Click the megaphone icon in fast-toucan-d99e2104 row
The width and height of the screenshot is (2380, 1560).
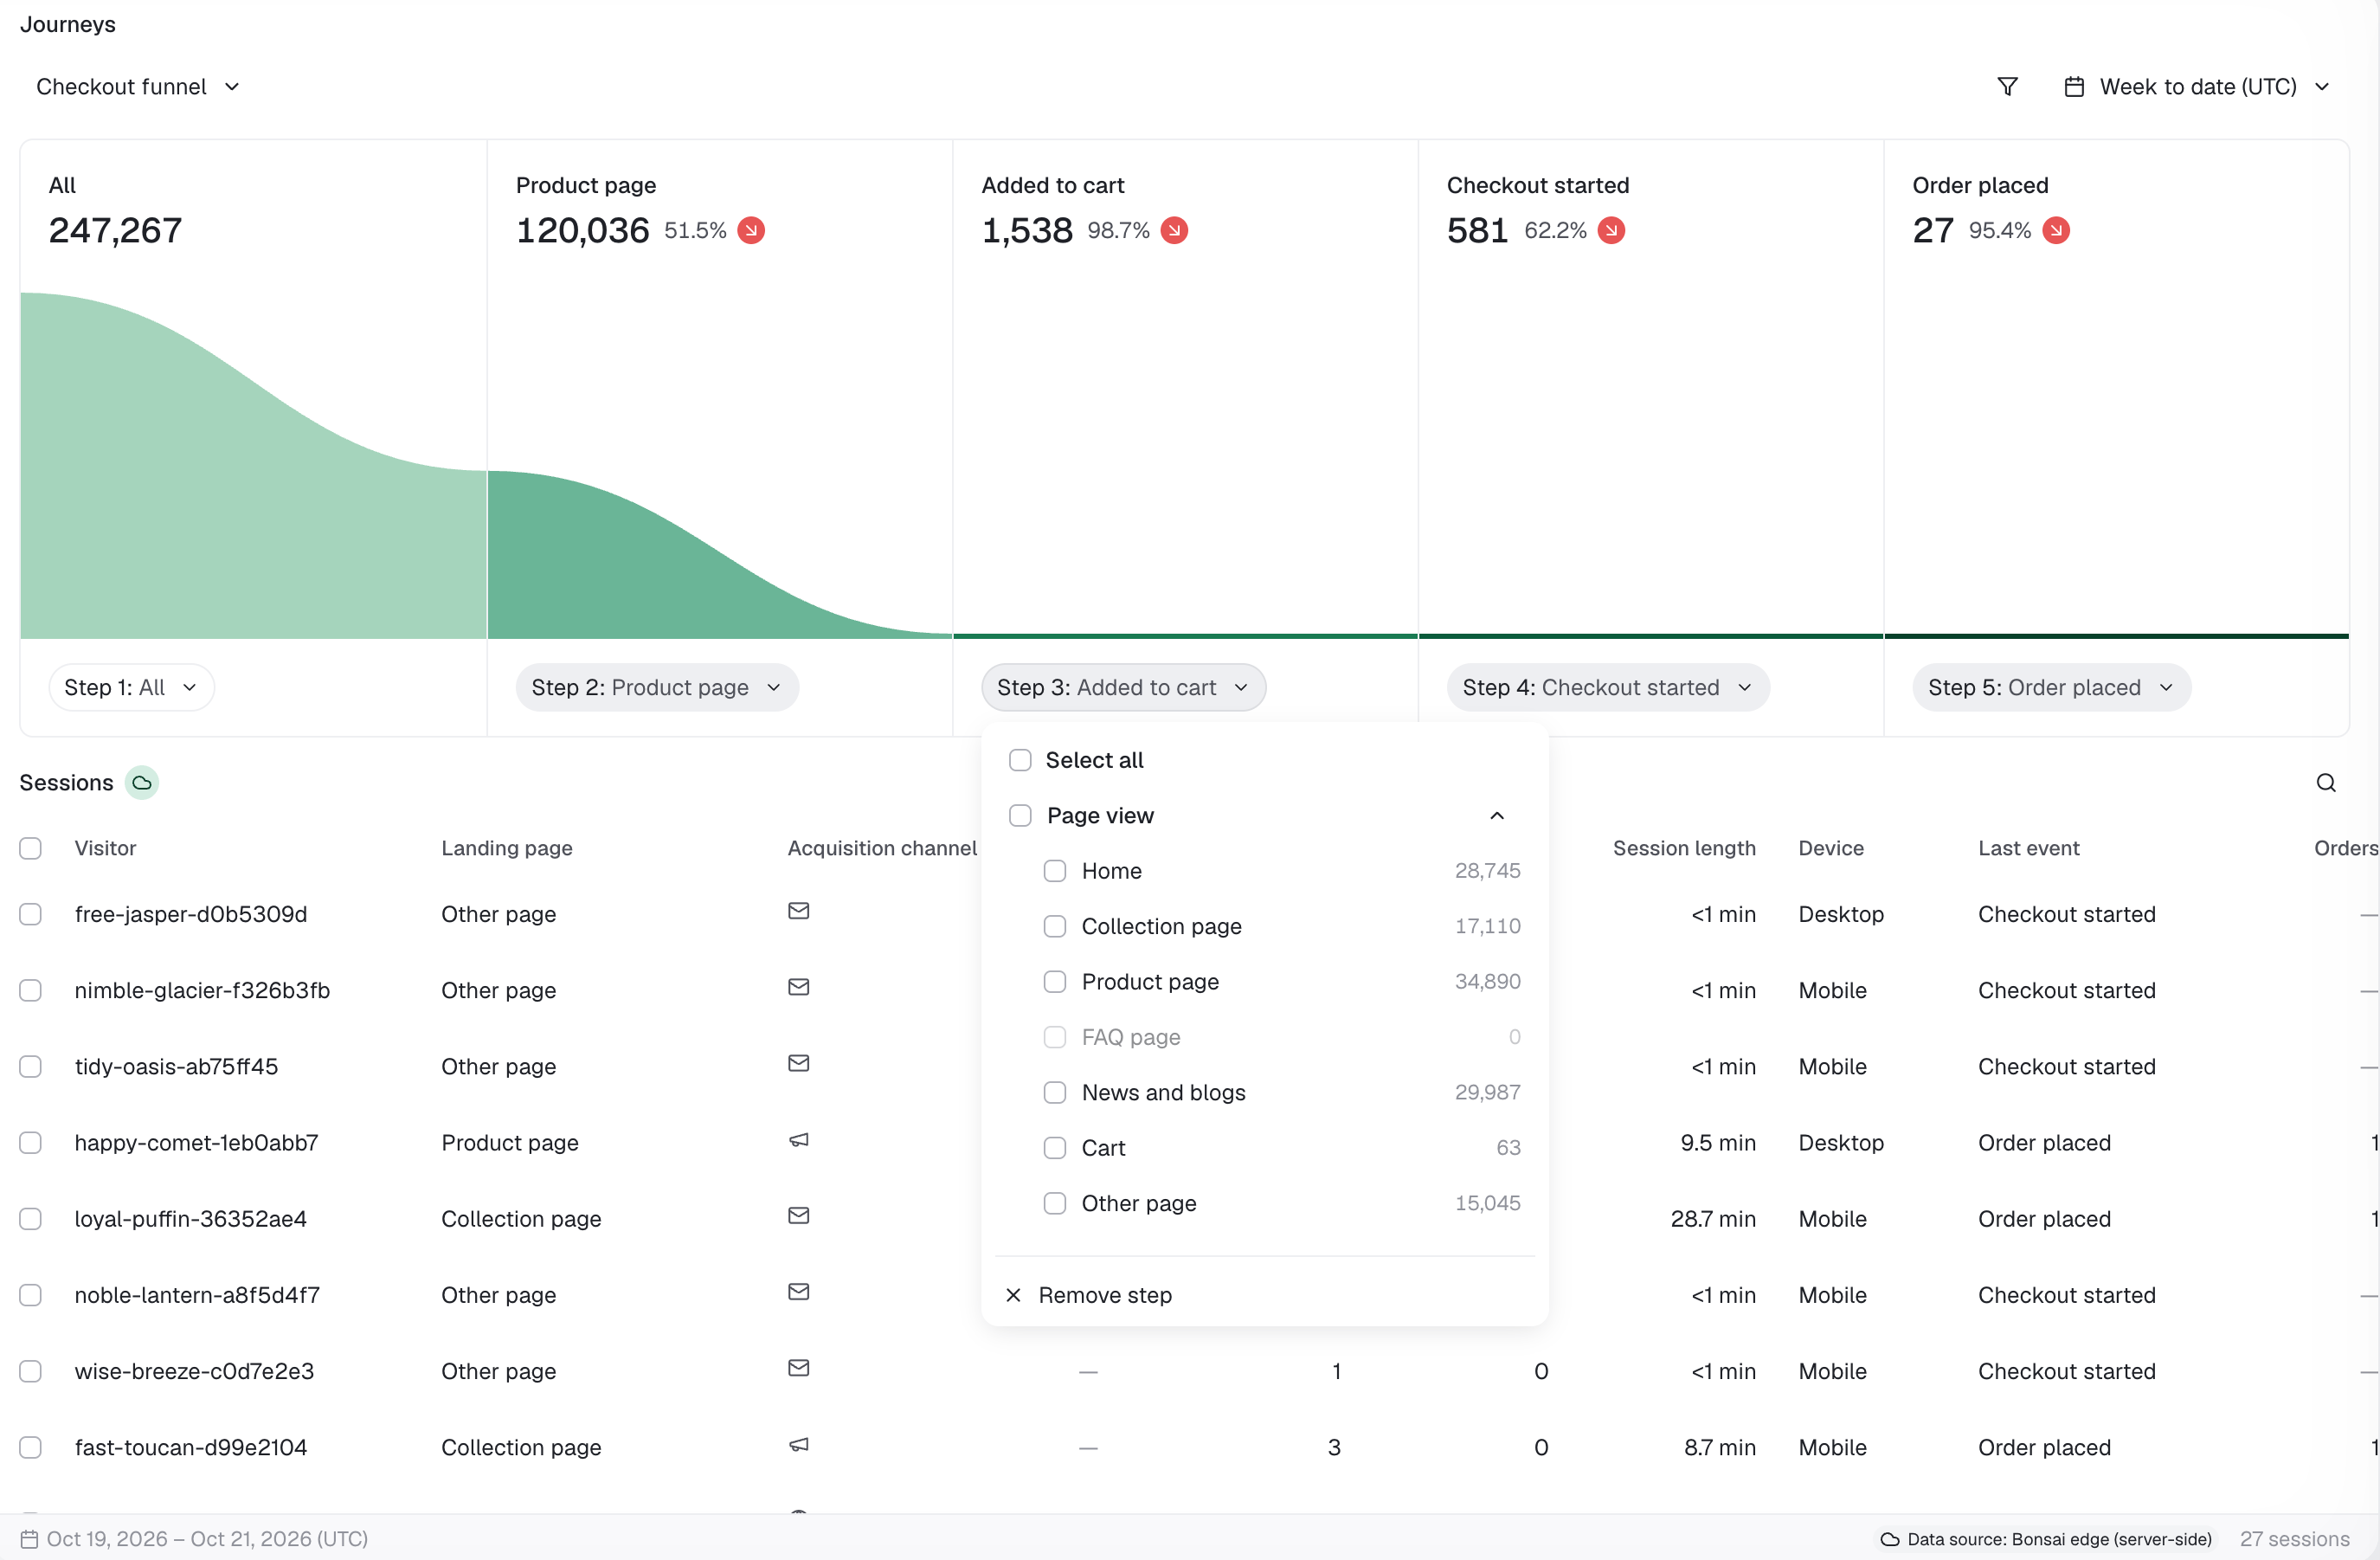point(798,1445)
